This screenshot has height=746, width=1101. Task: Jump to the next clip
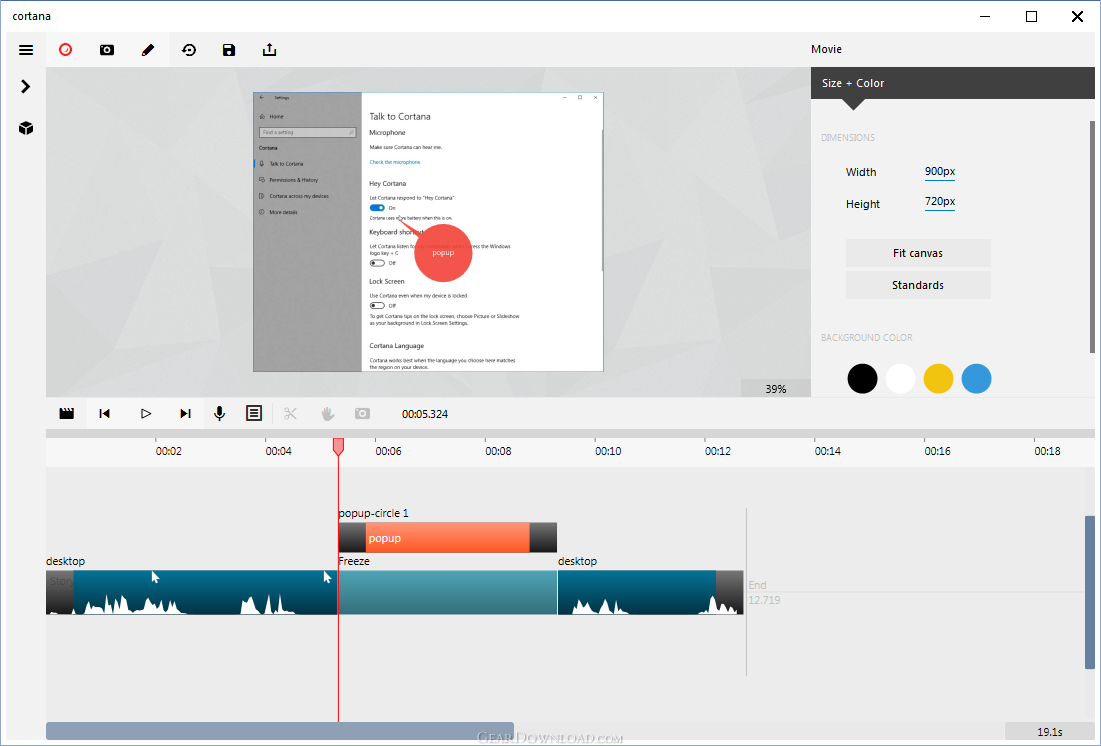(185, 414)
